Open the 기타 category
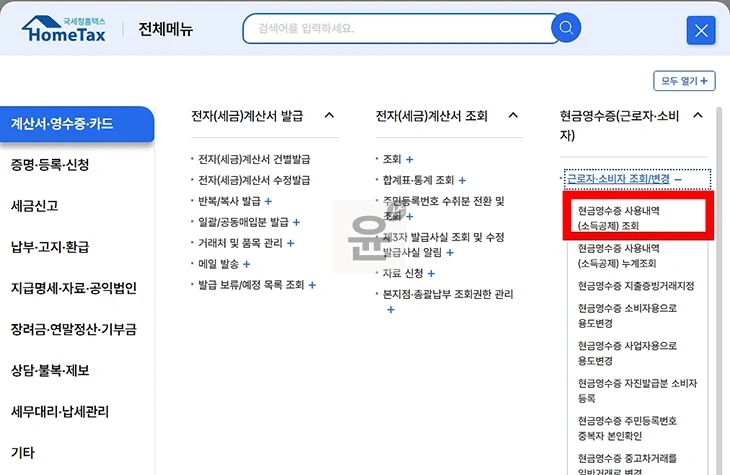Image resolution: width=730 pixels, height=475 pixels. click(23, 453)
